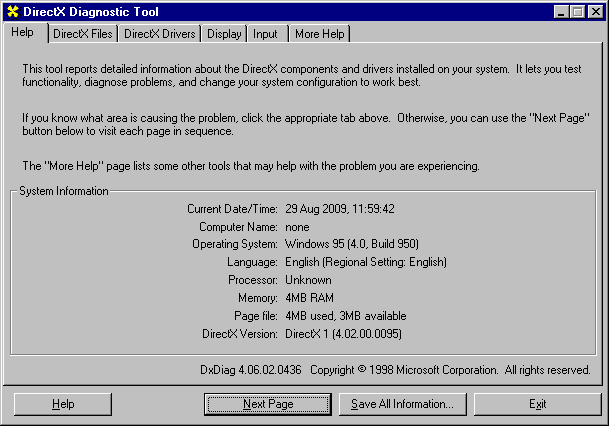Click the DirectX icon in the title bar
Screen dimensions: 609x426
point(12,12)
